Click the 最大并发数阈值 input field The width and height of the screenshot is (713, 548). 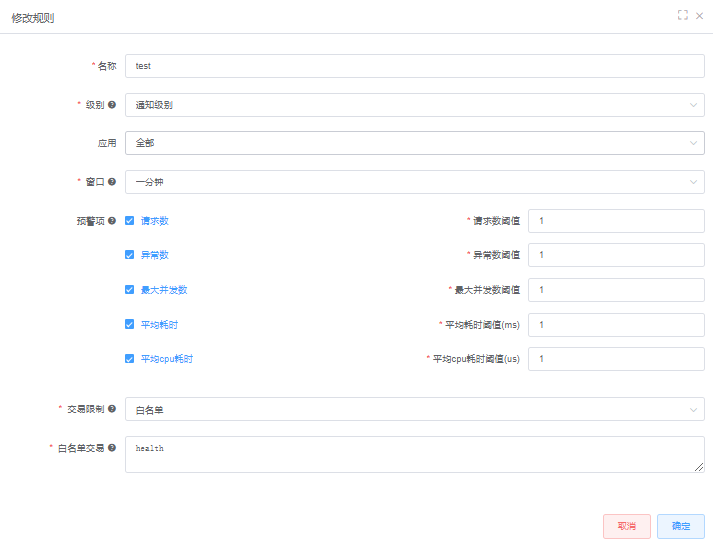tap(616, 290)
